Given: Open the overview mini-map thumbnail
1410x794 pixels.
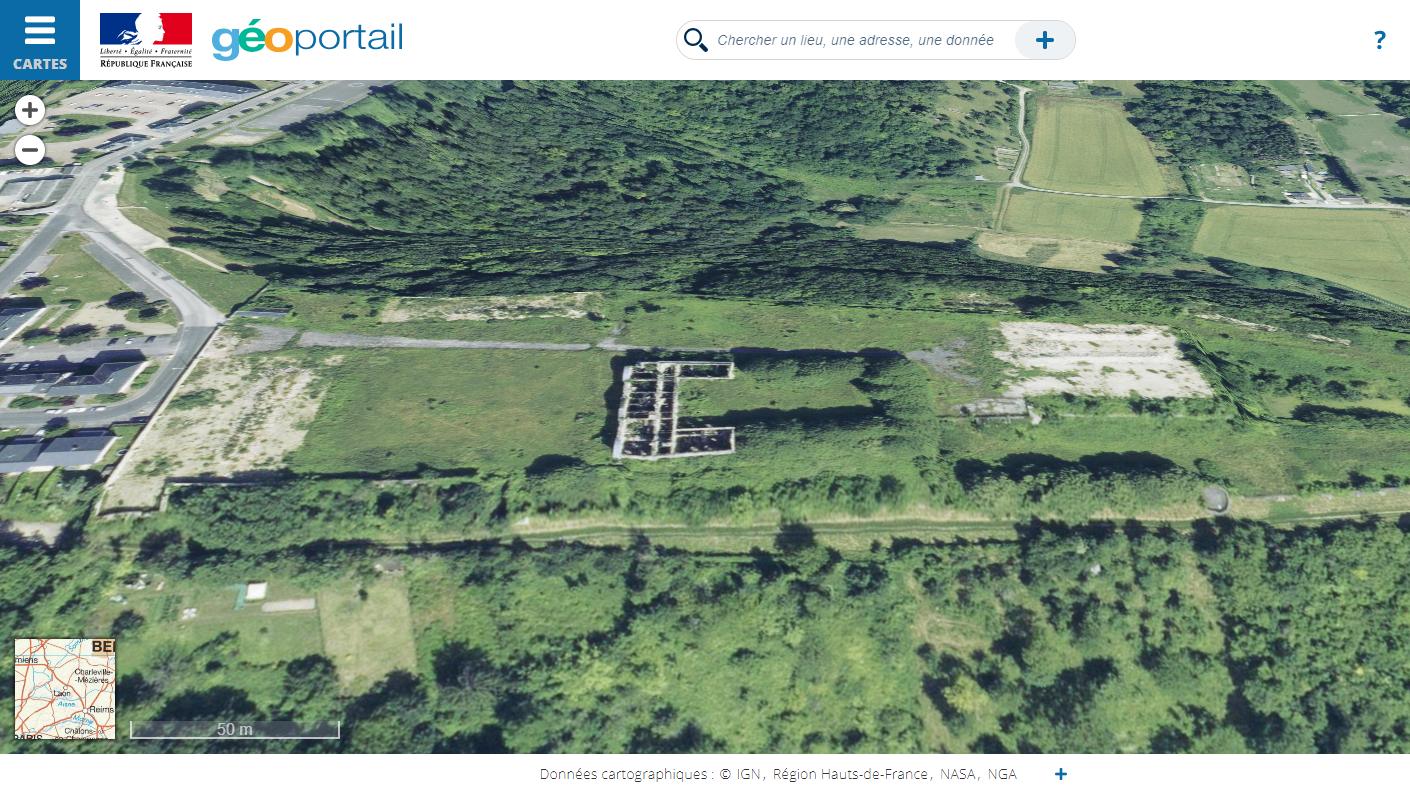Looking at the screenshot, I should (x=65, y=689).
